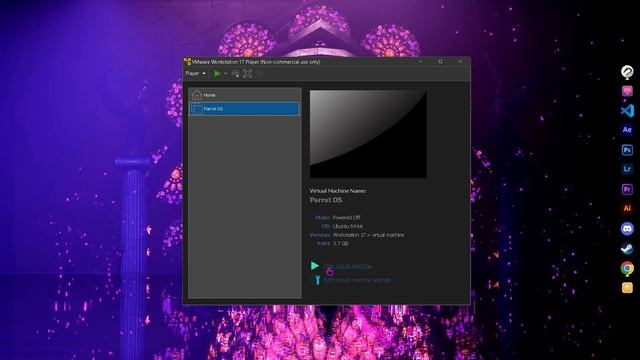
Task: Click the VMware logo in title bar
Action: (x=187, y=62)
